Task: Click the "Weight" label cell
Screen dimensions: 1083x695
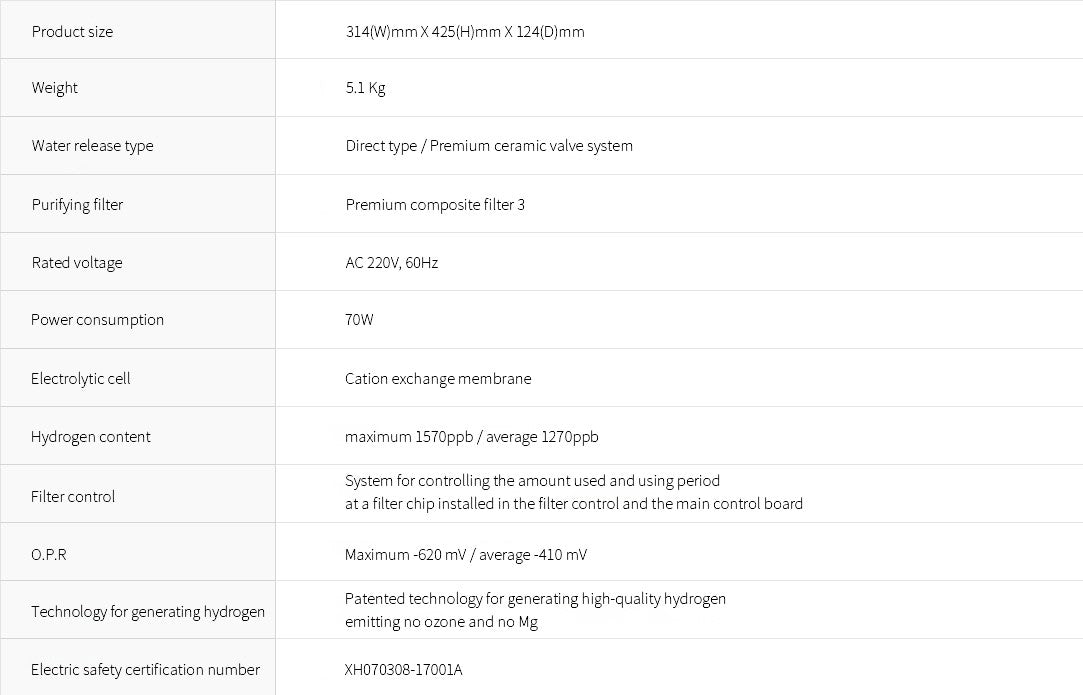Action: tap(55, 88)
